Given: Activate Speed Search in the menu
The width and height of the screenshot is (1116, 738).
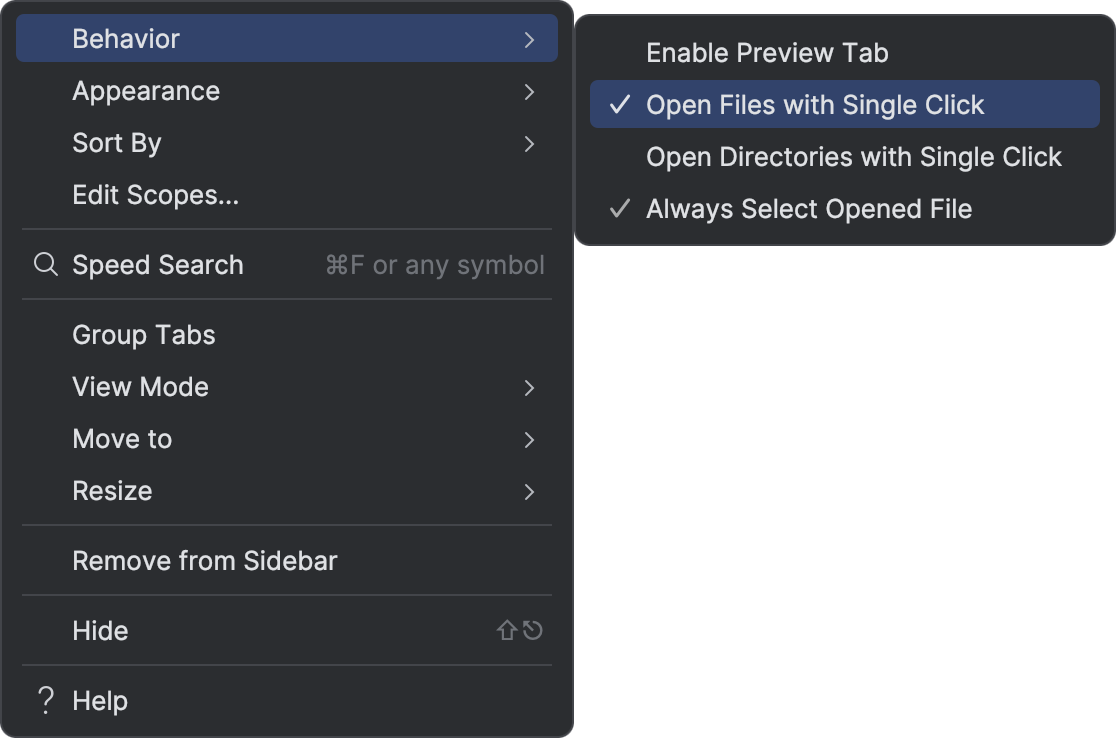Looking at the screenshot, I should (157, 264).
